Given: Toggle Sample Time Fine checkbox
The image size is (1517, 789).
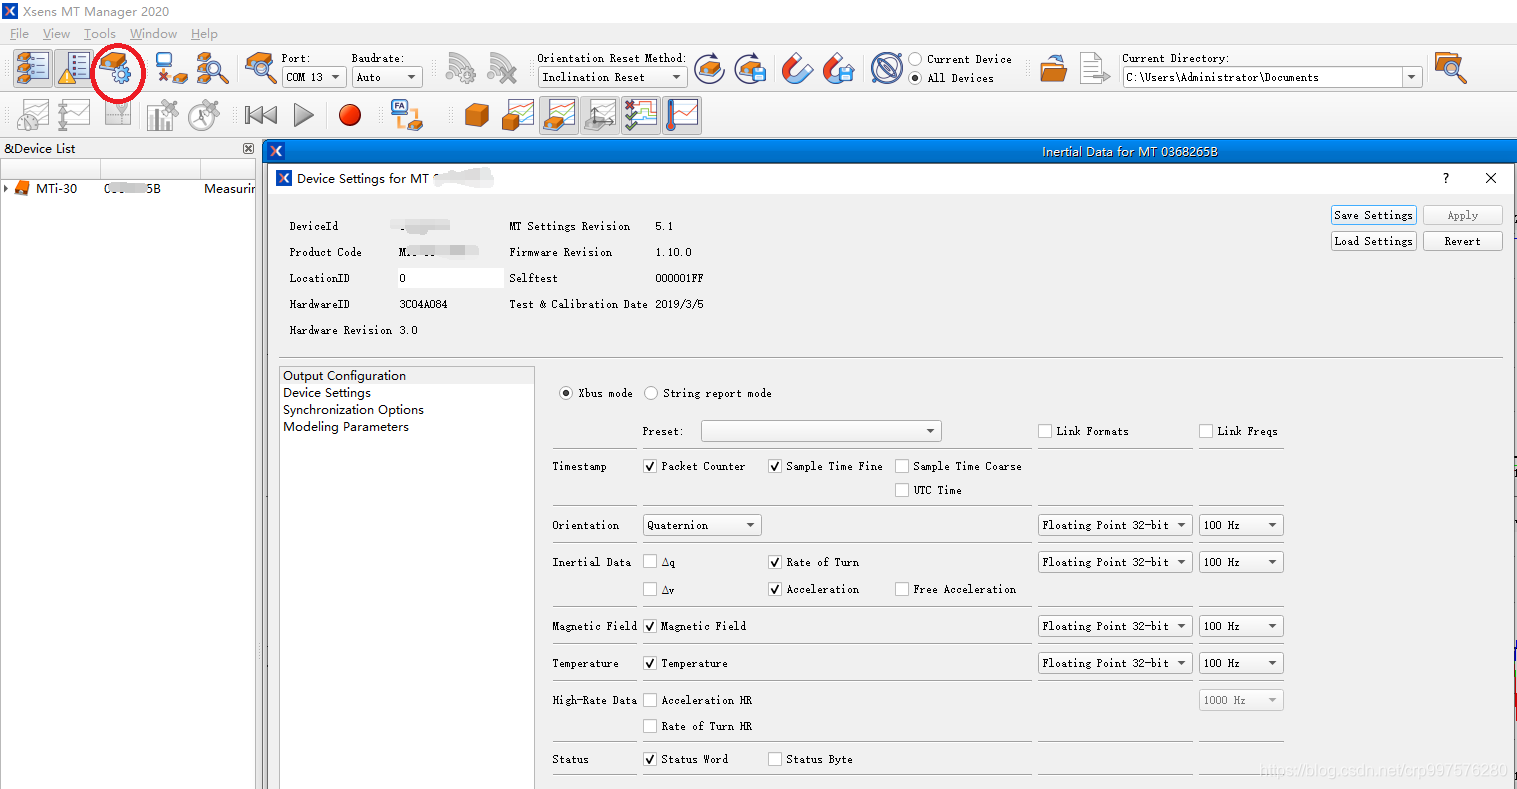Looking at the screenshot, I should coord(775,466).
